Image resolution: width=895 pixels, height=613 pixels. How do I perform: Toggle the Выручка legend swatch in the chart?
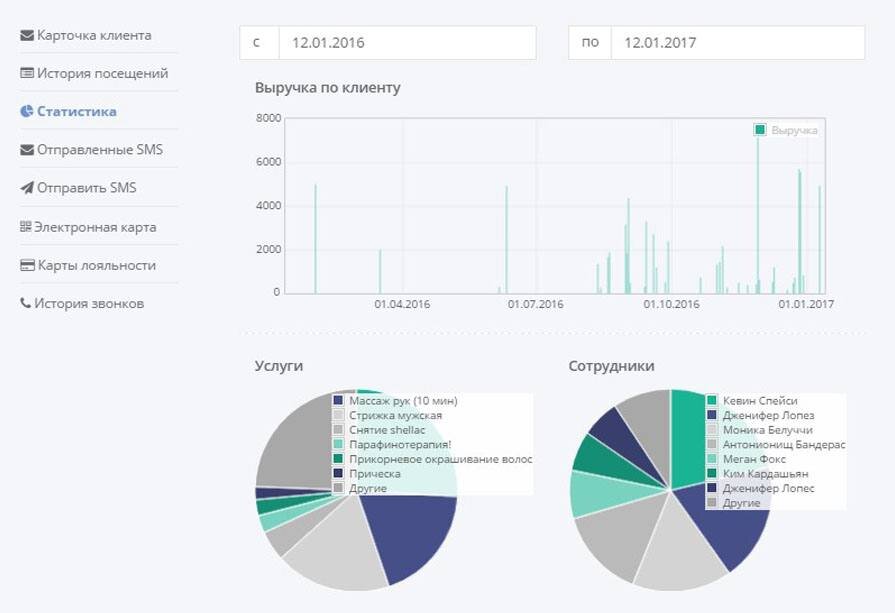pos(760,130)
